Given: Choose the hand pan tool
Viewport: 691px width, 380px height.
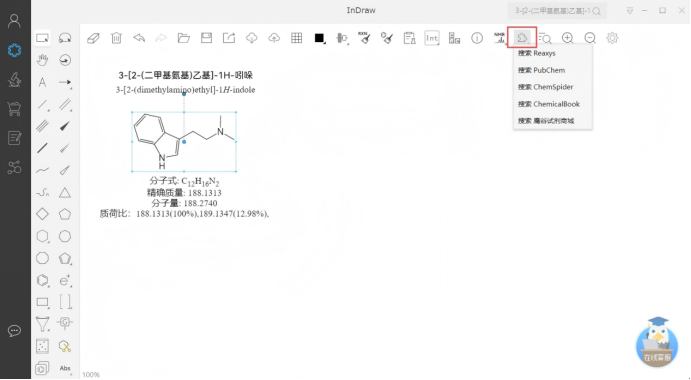Looking at the screenshot, I should (42, 60).
